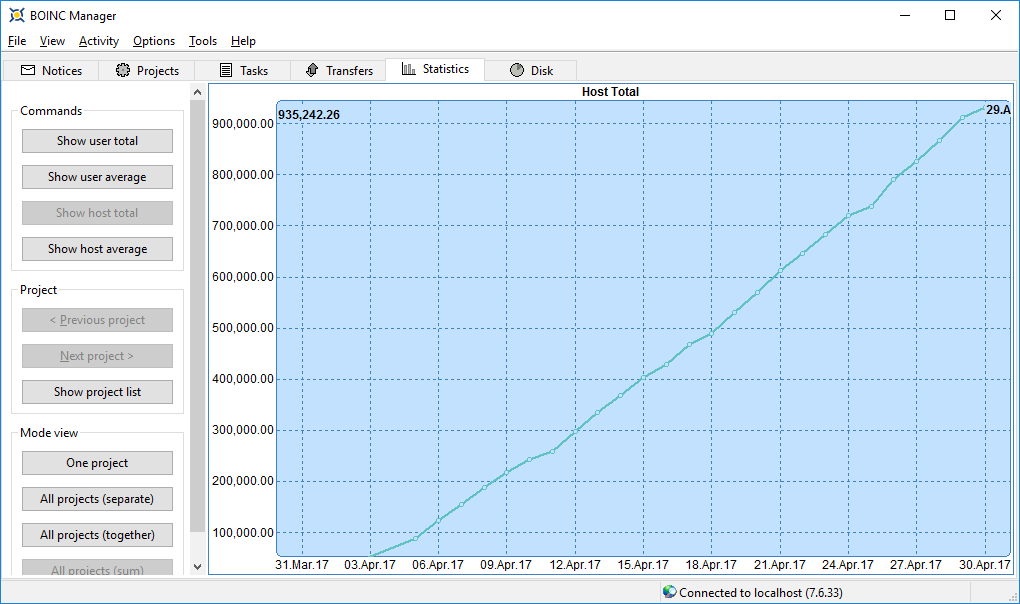Click Show user total button
Image resolution: width=1020 pixels, height=604 pixels.
click(x=98, y=141)
